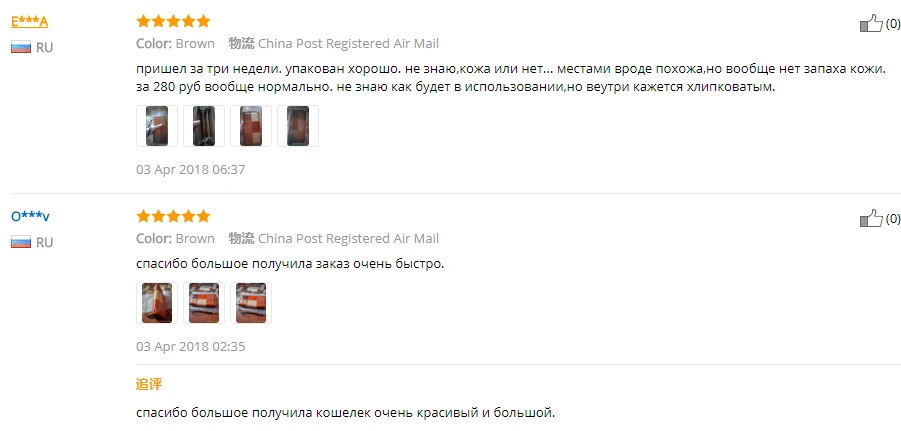Open third photo in O***v's review
This screenshot has height=431, width=901.
(251, 303)
